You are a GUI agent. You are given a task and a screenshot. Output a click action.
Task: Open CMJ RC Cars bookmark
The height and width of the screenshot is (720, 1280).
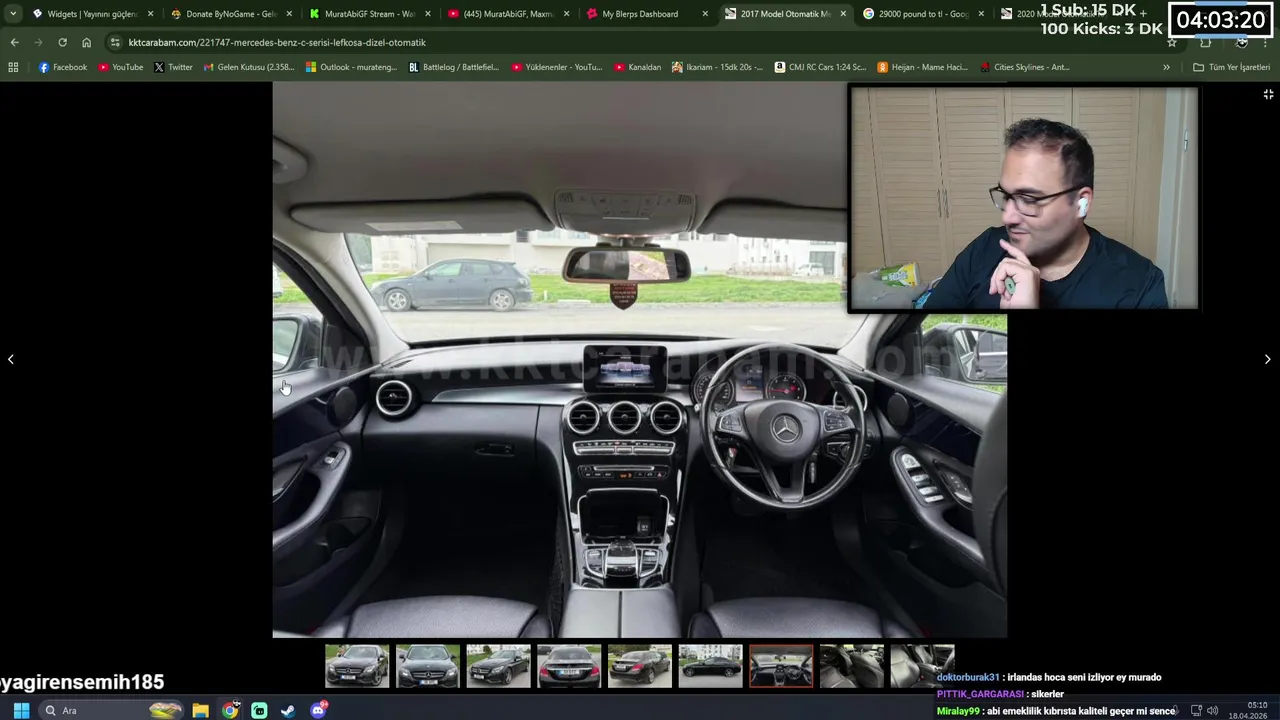[820, 67]
